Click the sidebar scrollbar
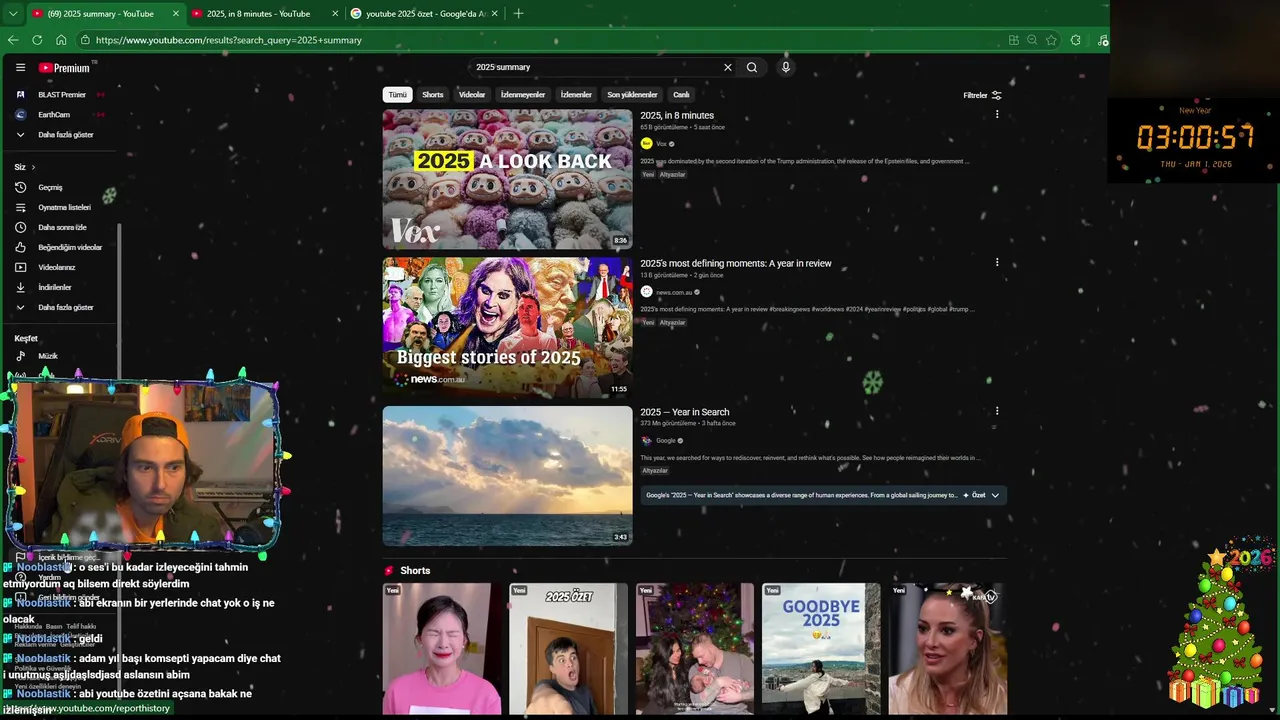Screen dimensions: 1280x720 coord(120,300)
